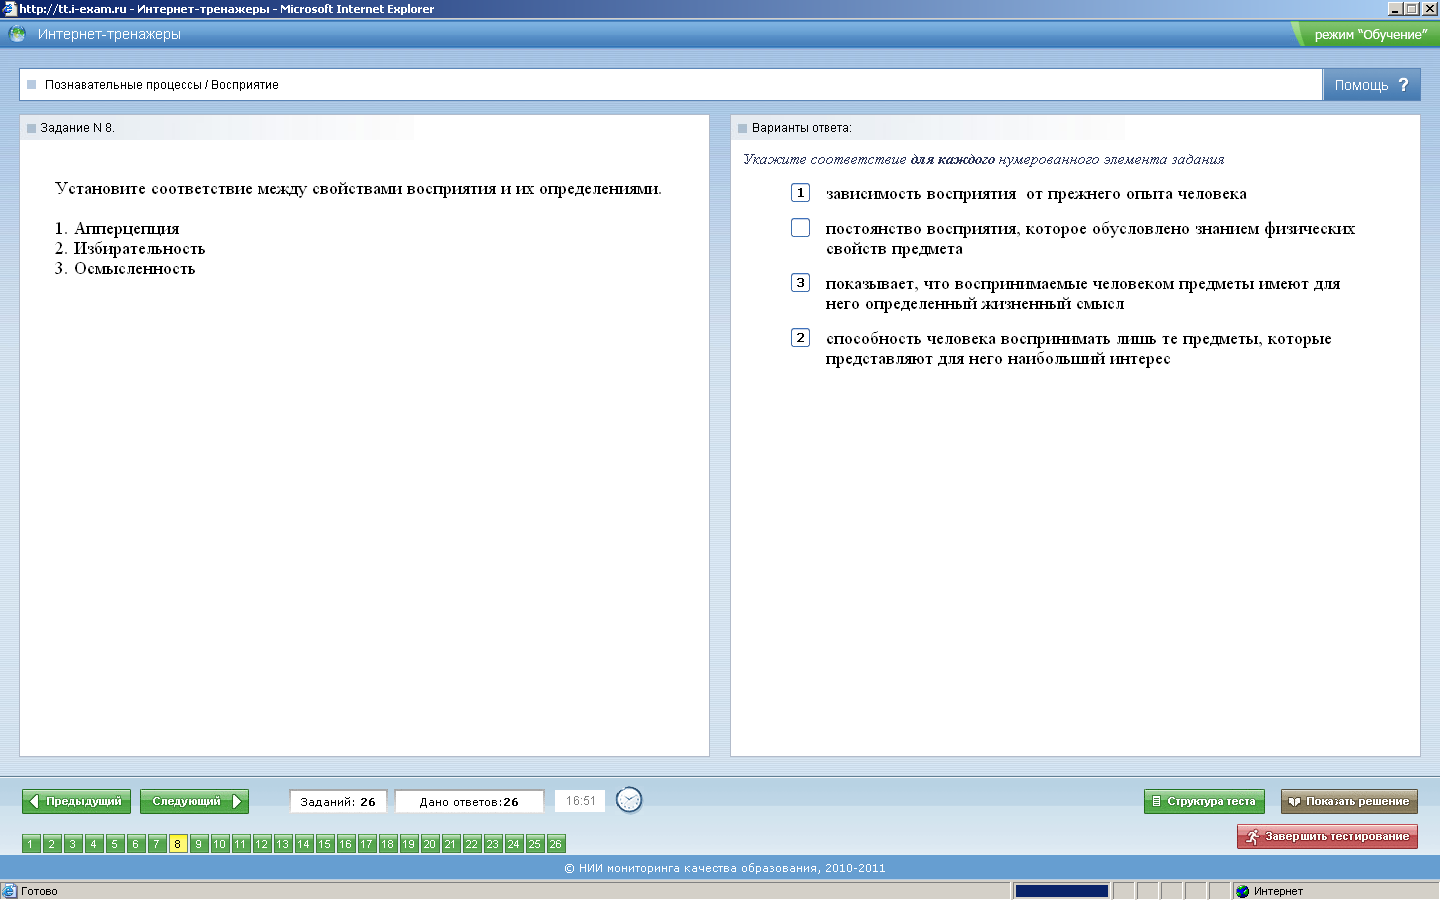The image size is (1440, 900).
Task: Jump to question 18 in the navigator
Action: coord(388,844)
